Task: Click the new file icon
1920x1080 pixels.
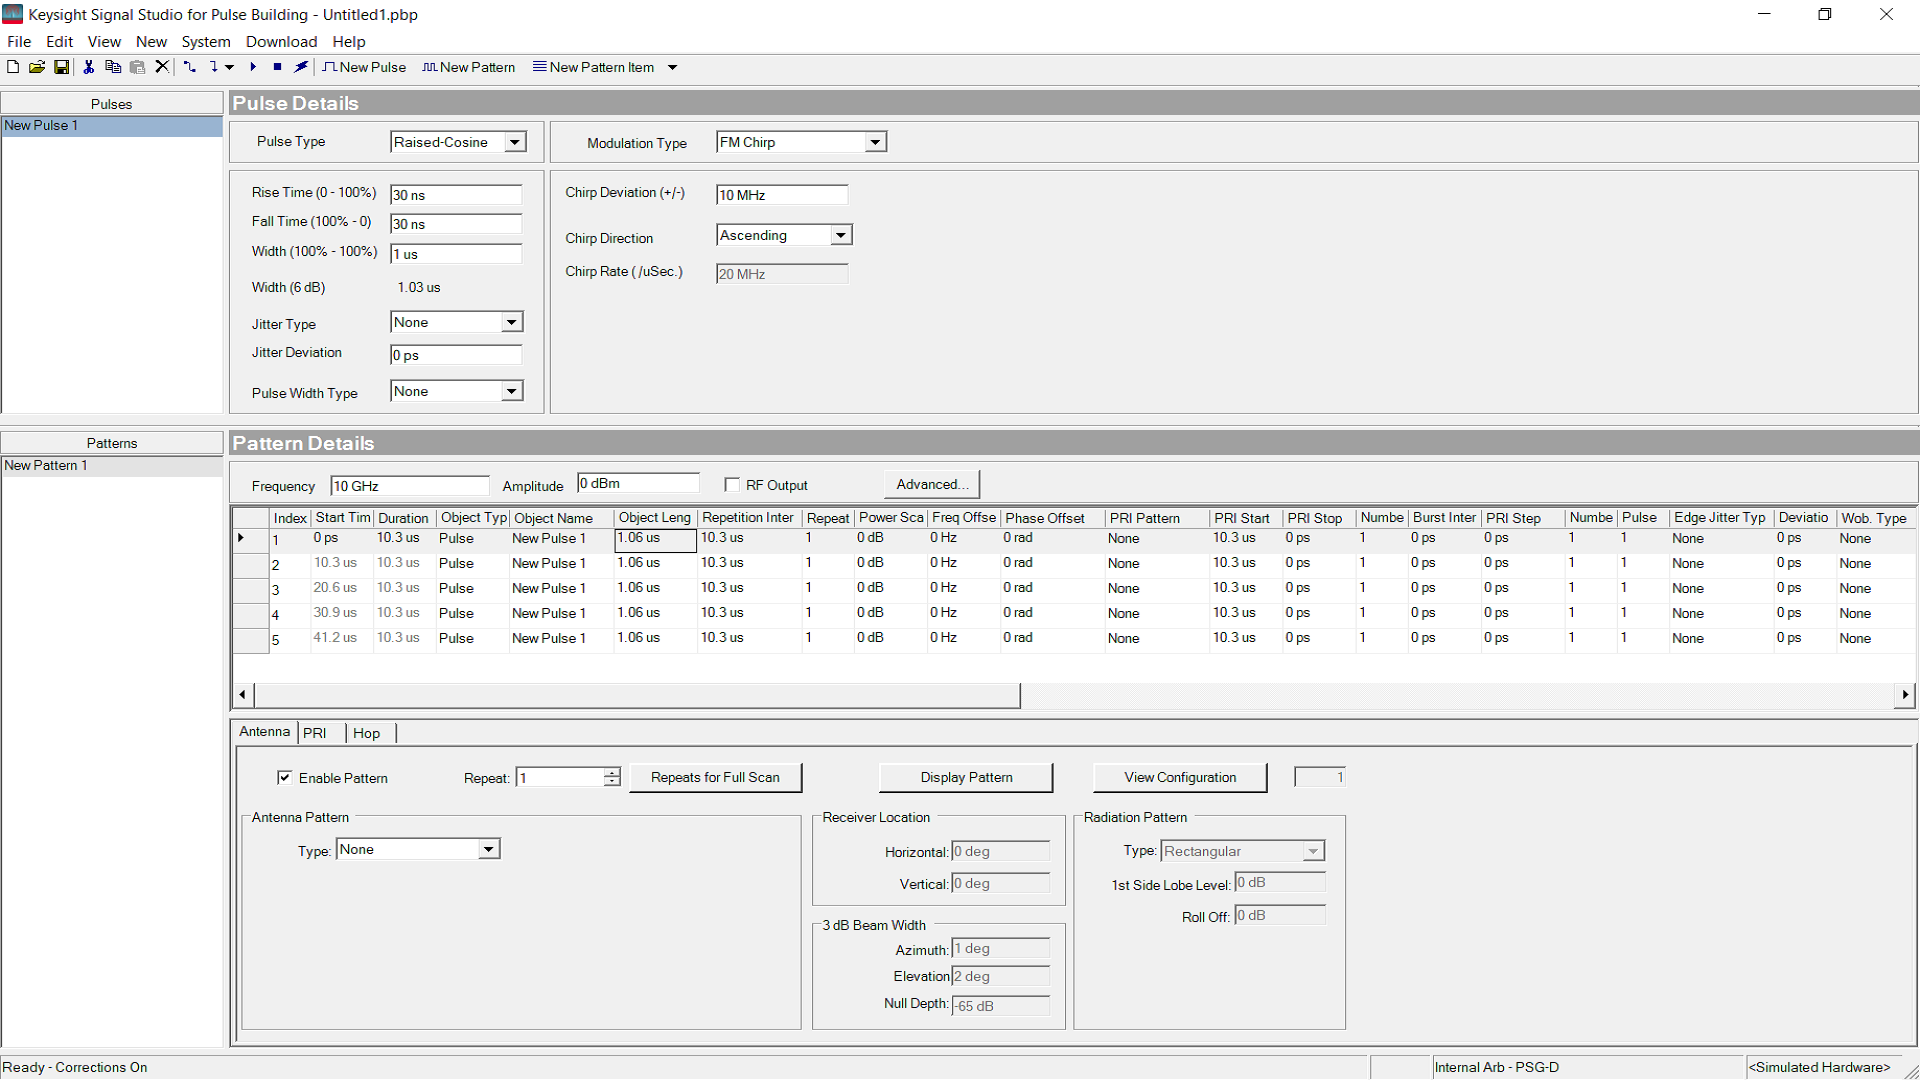Action: coord(13,67)
